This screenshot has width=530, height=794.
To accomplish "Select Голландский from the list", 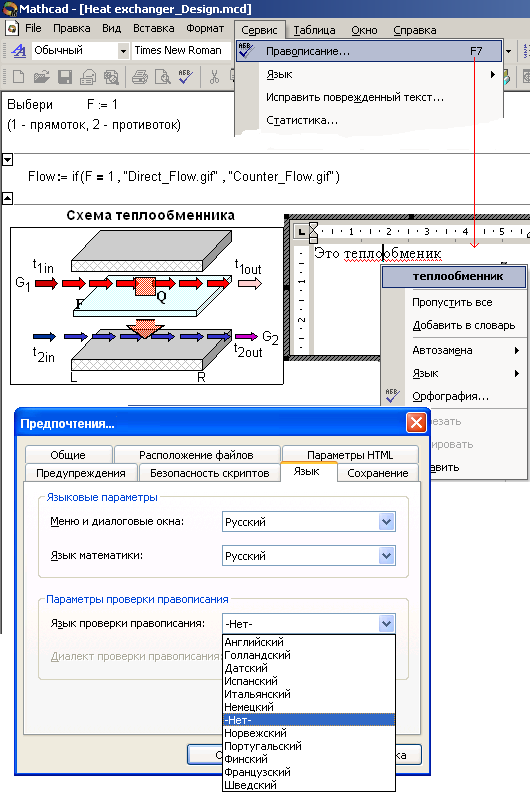I will click(x=309, y=655).
